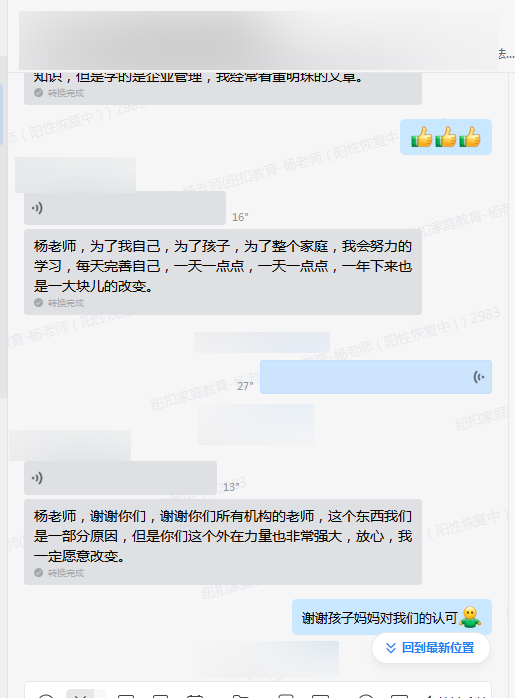
Task: Click the double chevron down arrow icon
Action: [391, 648]
